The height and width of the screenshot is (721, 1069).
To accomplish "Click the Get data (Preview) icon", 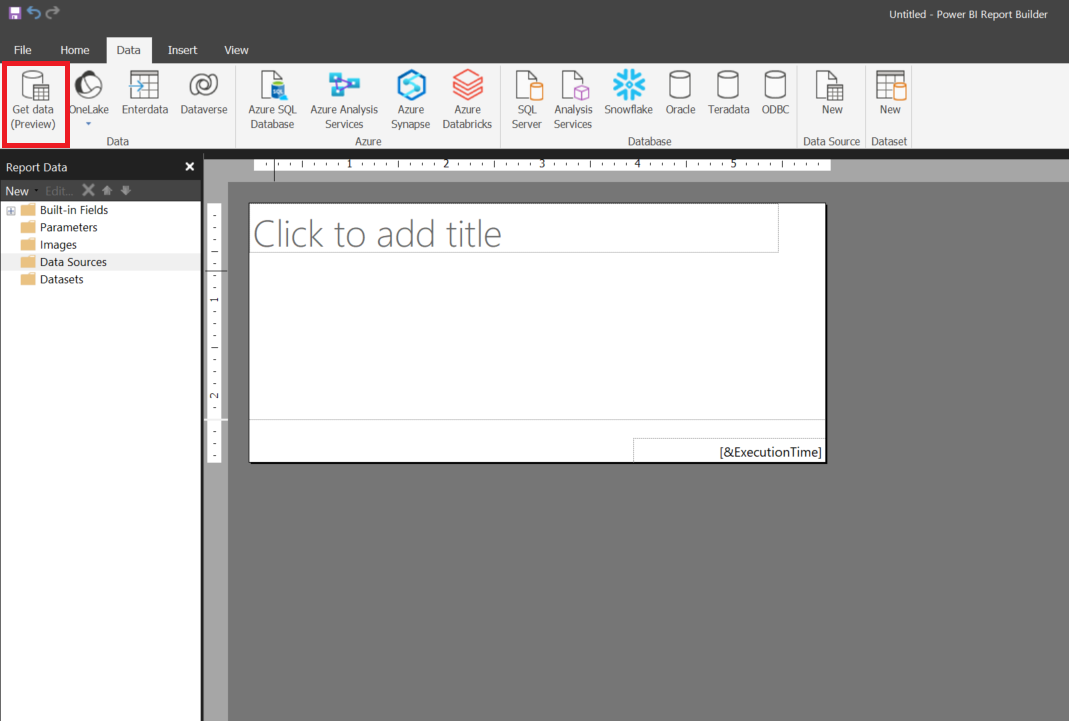I will point(35,101).
